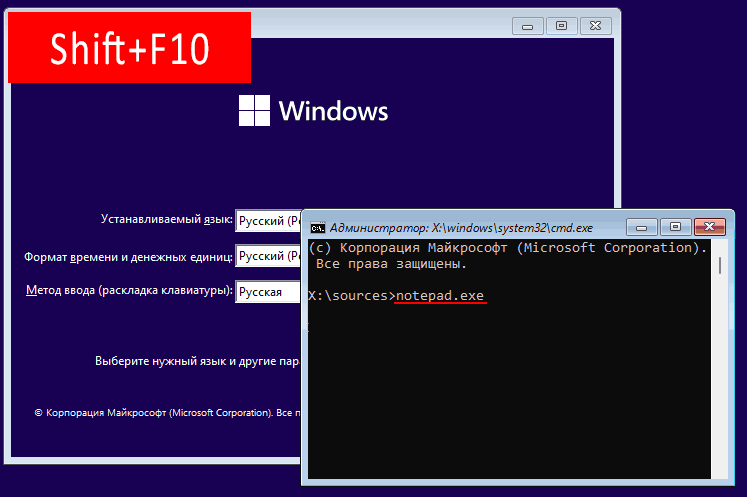Click the notepad.exe command text in console
The height and width of the screenshot is (497, 747).
[x=440, y=296]
